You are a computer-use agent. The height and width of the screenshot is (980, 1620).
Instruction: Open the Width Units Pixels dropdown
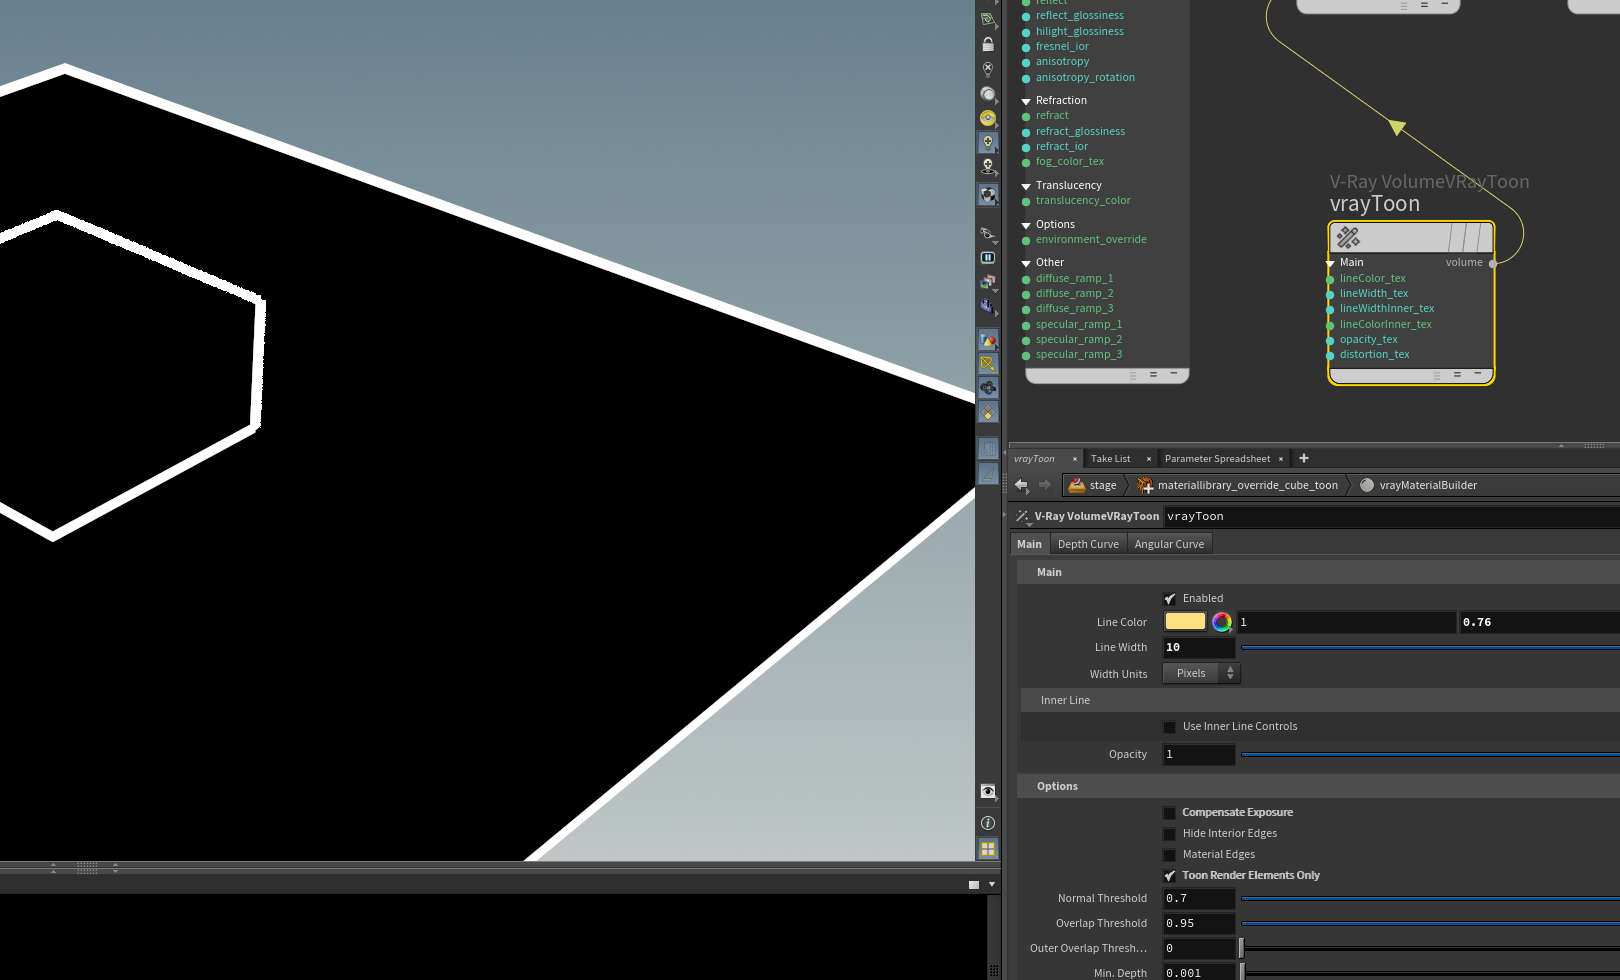[1201, 673]
